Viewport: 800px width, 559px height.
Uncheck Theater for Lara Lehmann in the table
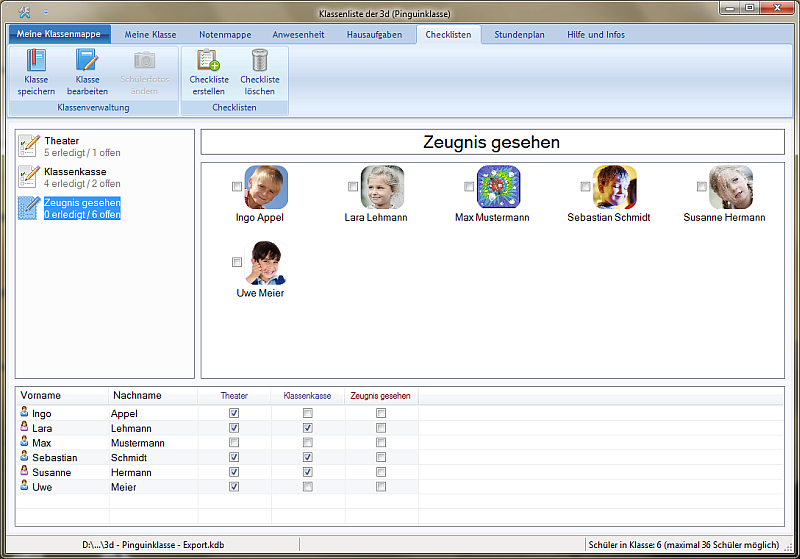[234, 428]
